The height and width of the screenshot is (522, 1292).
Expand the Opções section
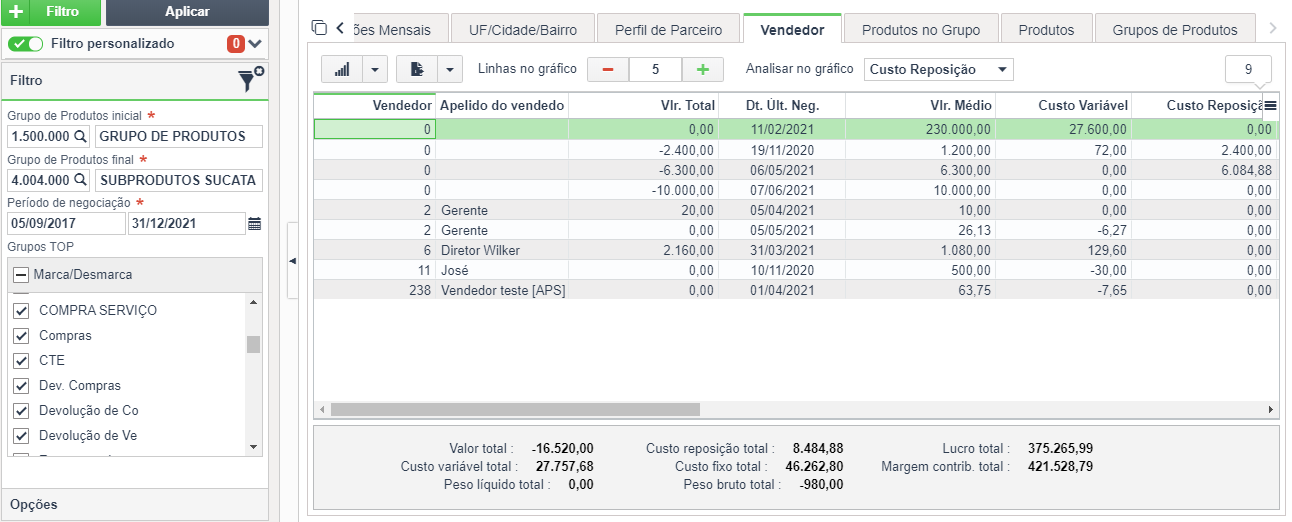coord(134,504)
